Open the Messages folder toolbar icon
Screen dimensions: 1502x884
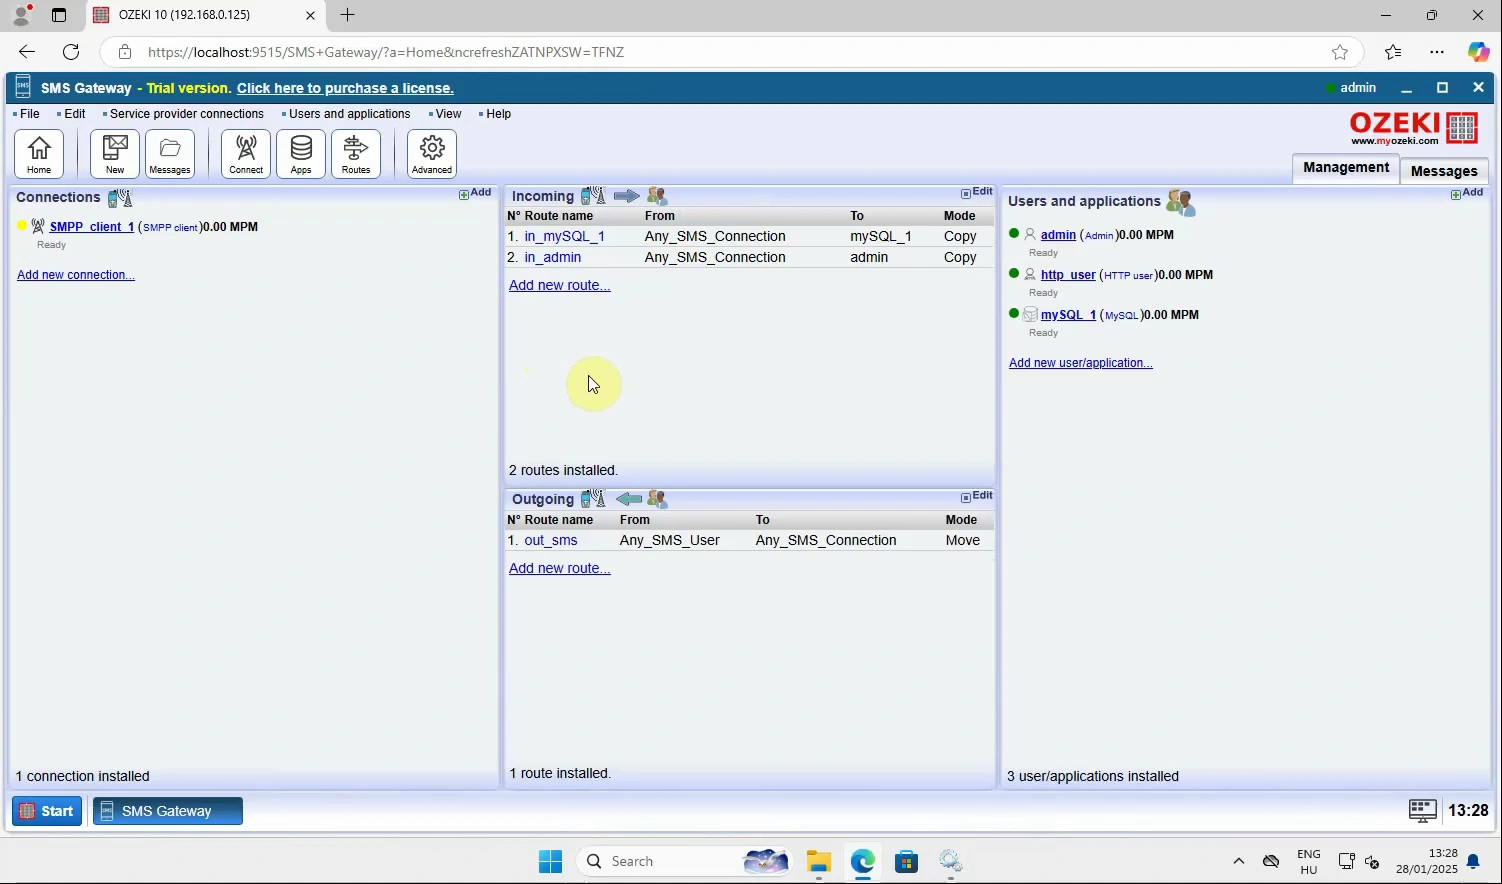pyautogui.click(x=170, y=154)
